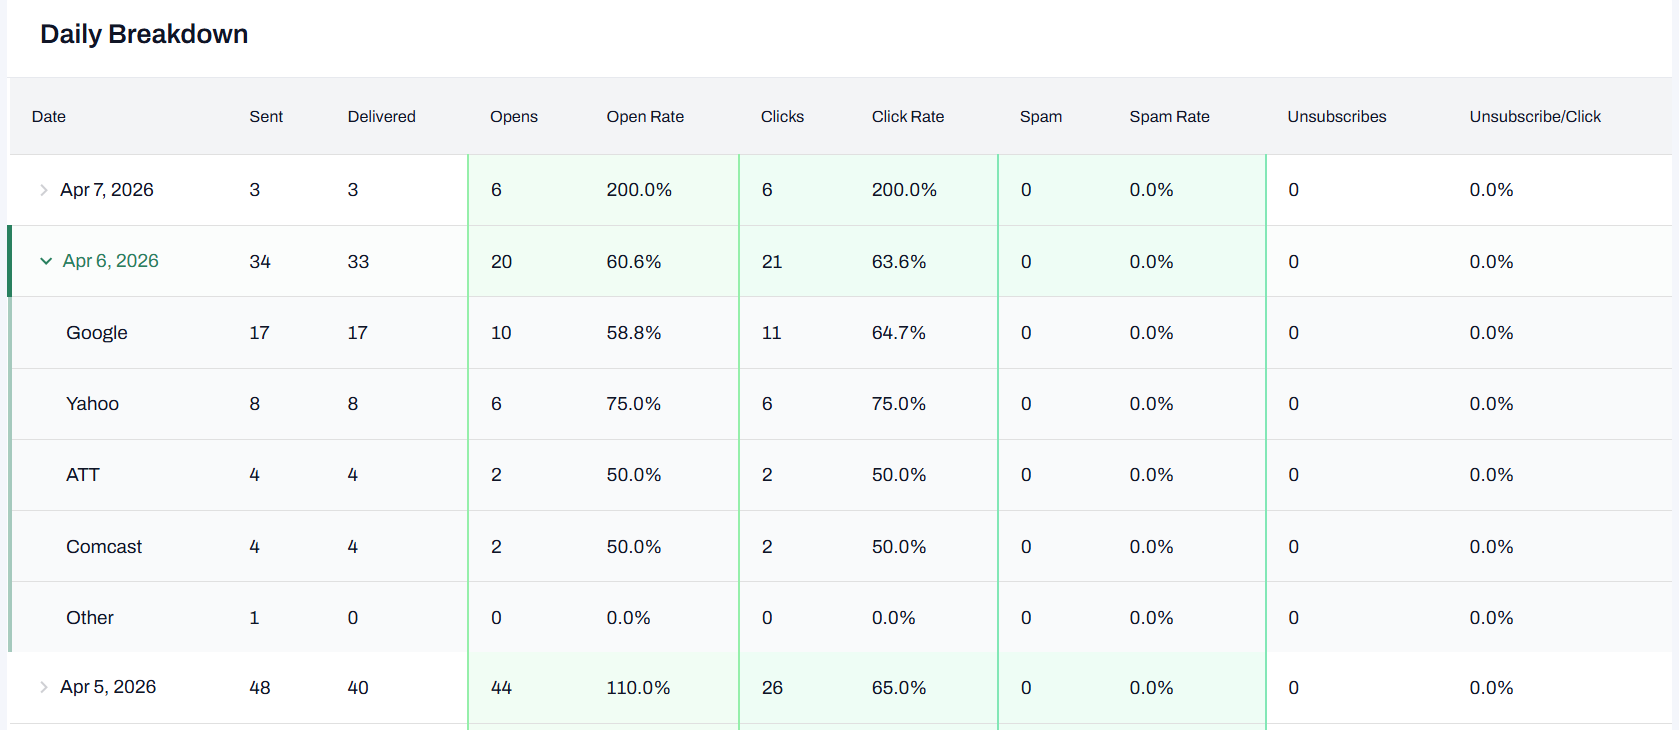Click the Delivered column header
1679x730 pixels.
381,117
